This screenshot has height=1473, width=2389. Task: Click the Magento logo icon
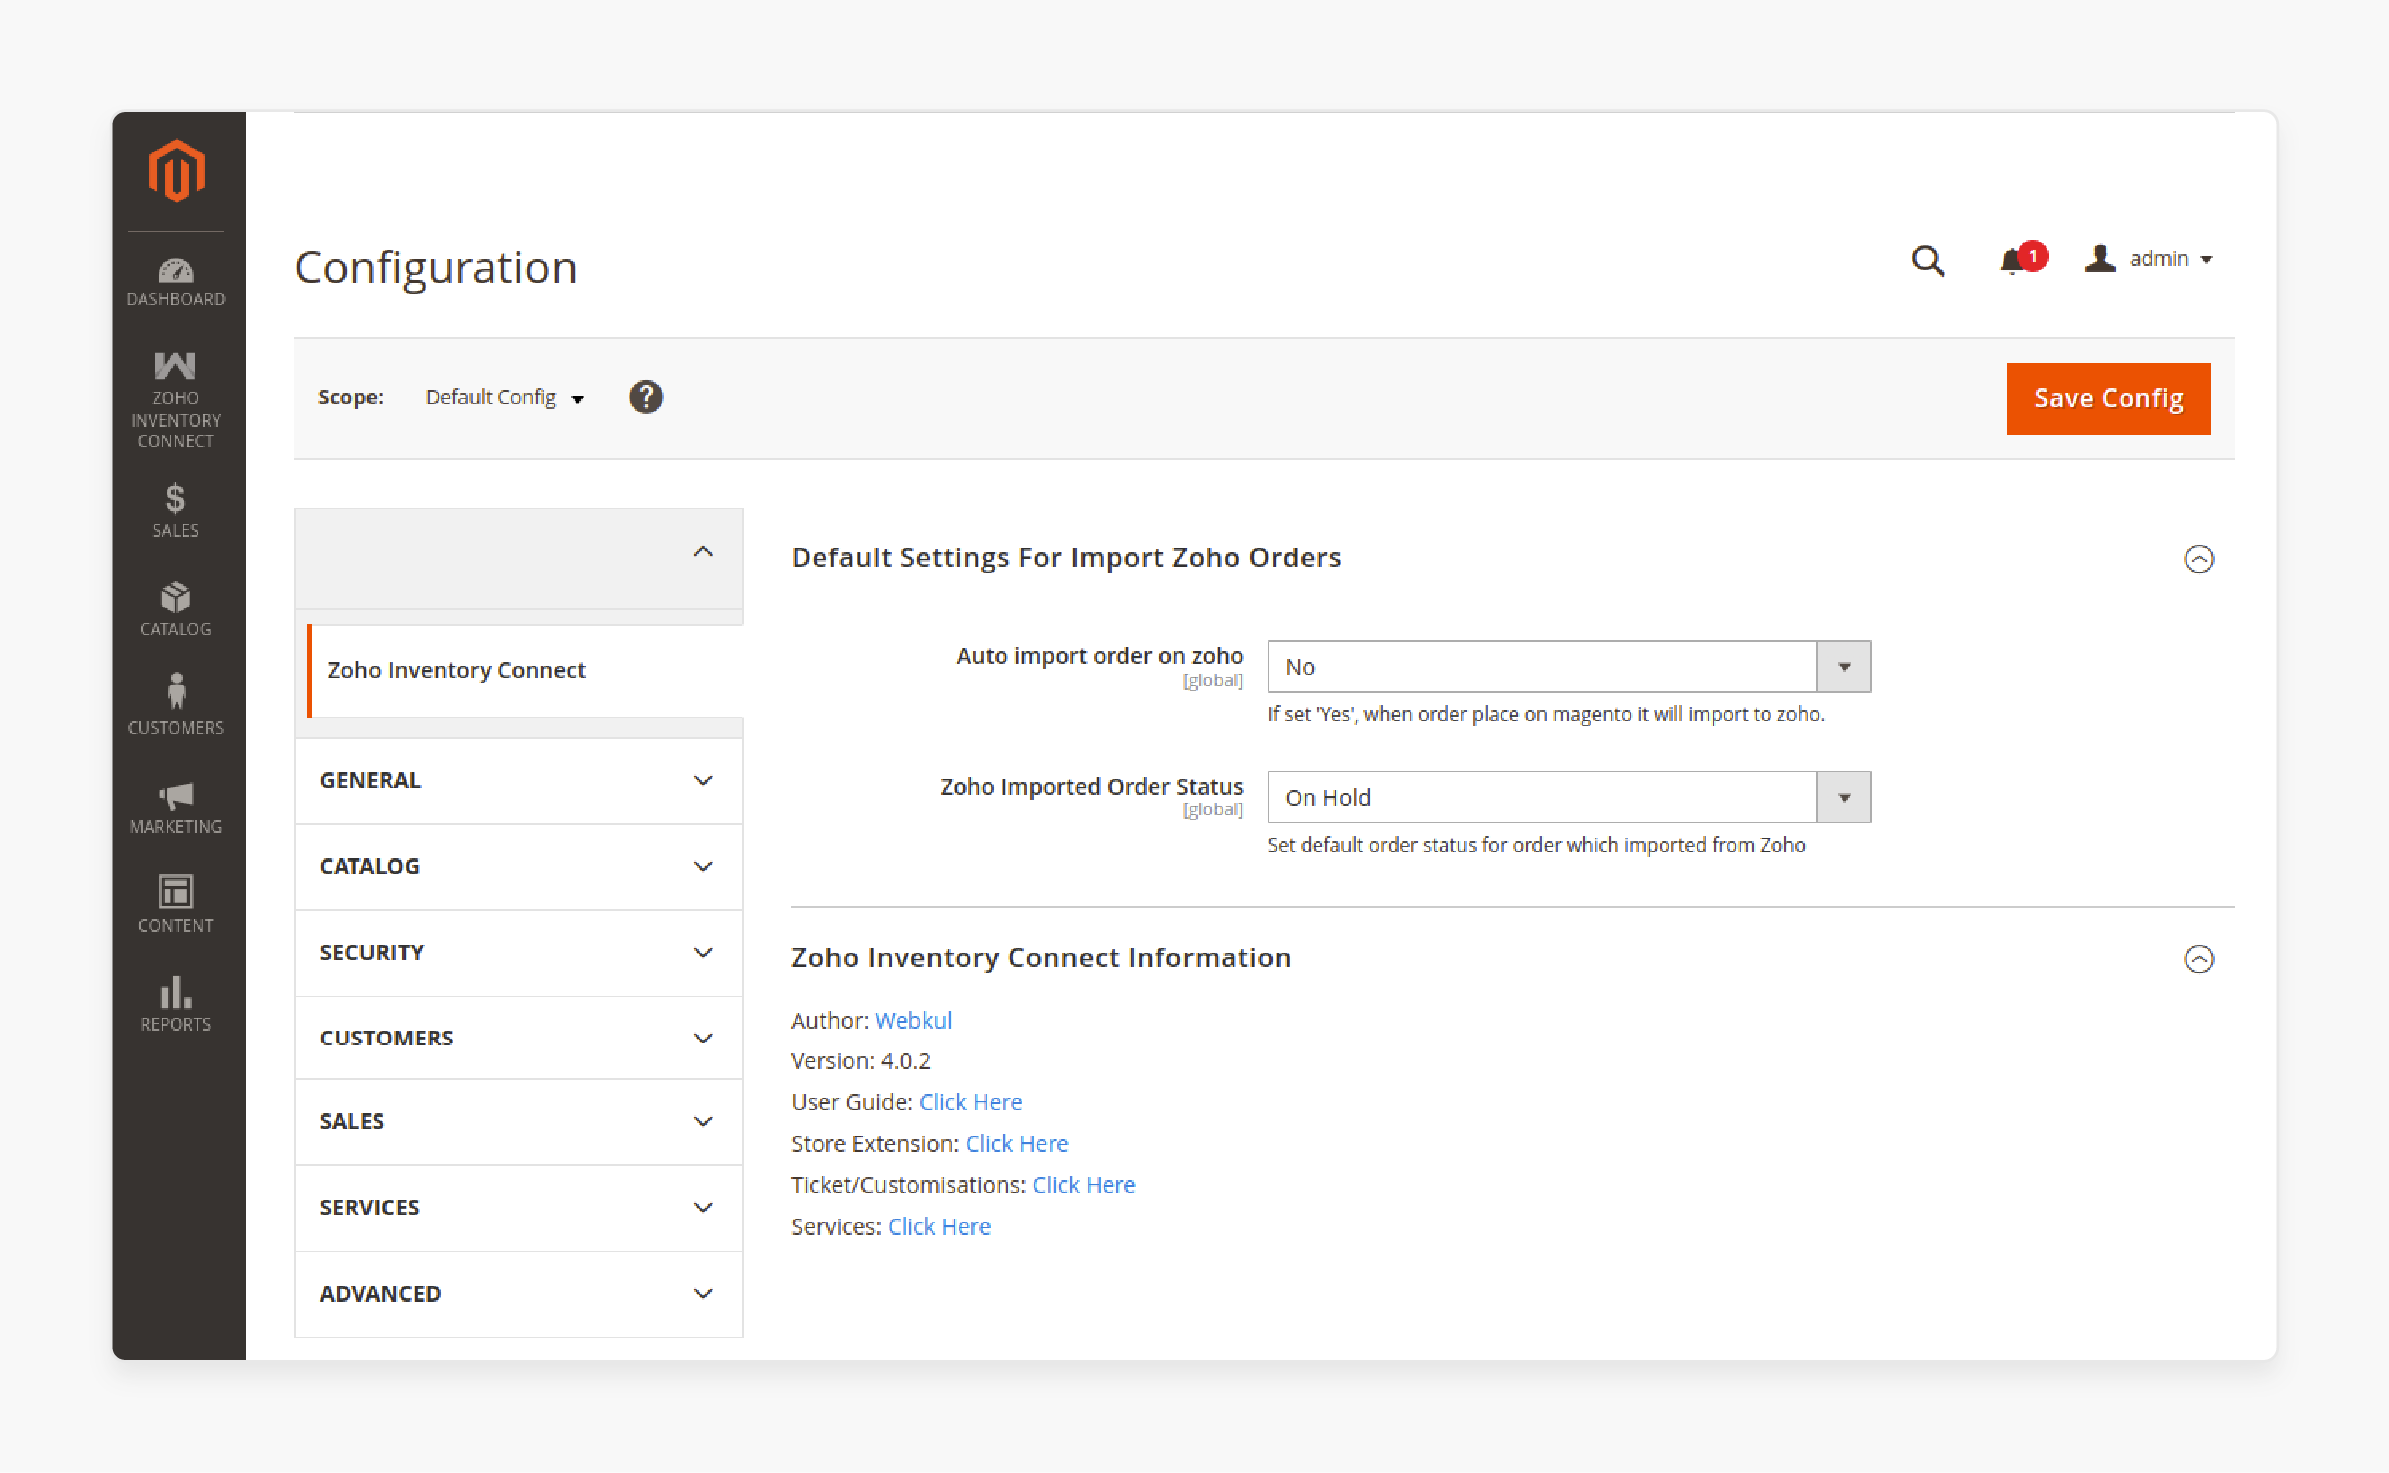pyautogui.click(x=176, y=171)
